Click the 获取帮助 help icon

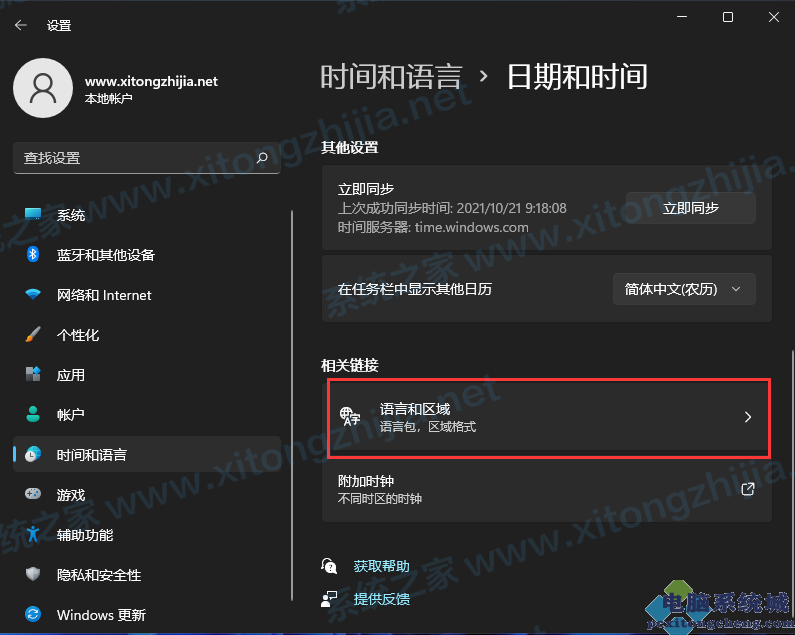(x=329, y=566)
